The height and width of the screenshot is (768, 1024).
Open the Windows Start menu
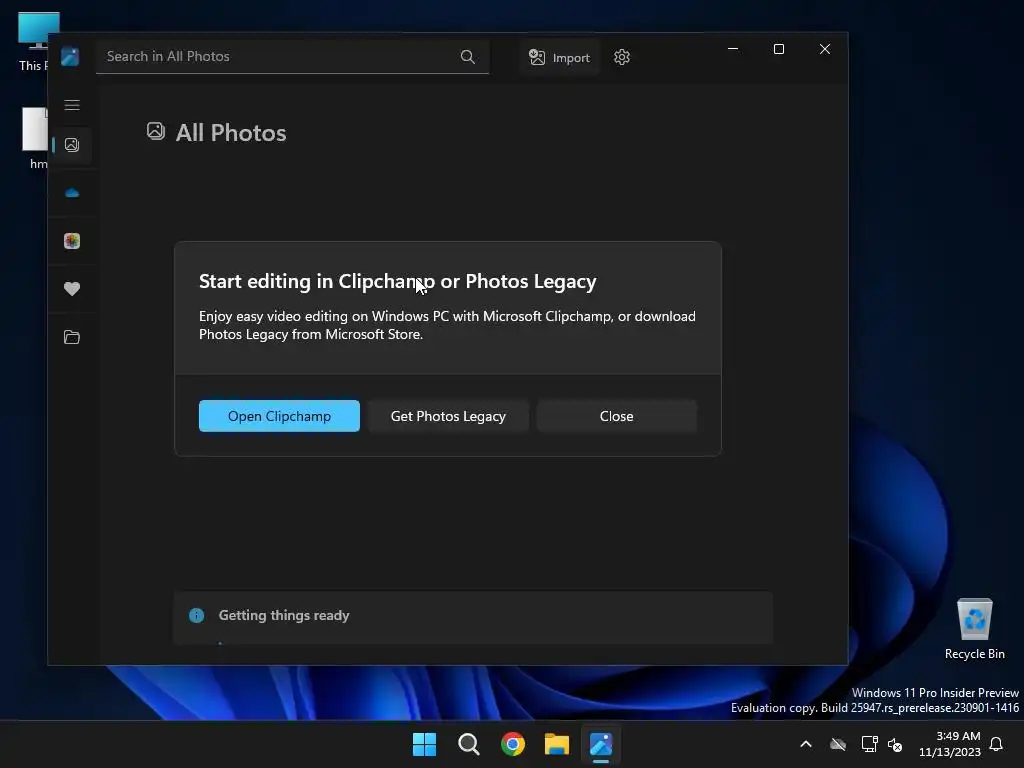[x=424, y=744]
